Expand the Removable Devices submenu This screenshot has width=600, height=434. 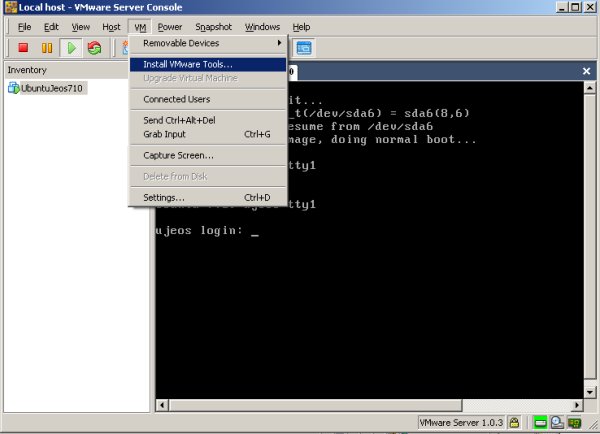[x=209, y=43]
